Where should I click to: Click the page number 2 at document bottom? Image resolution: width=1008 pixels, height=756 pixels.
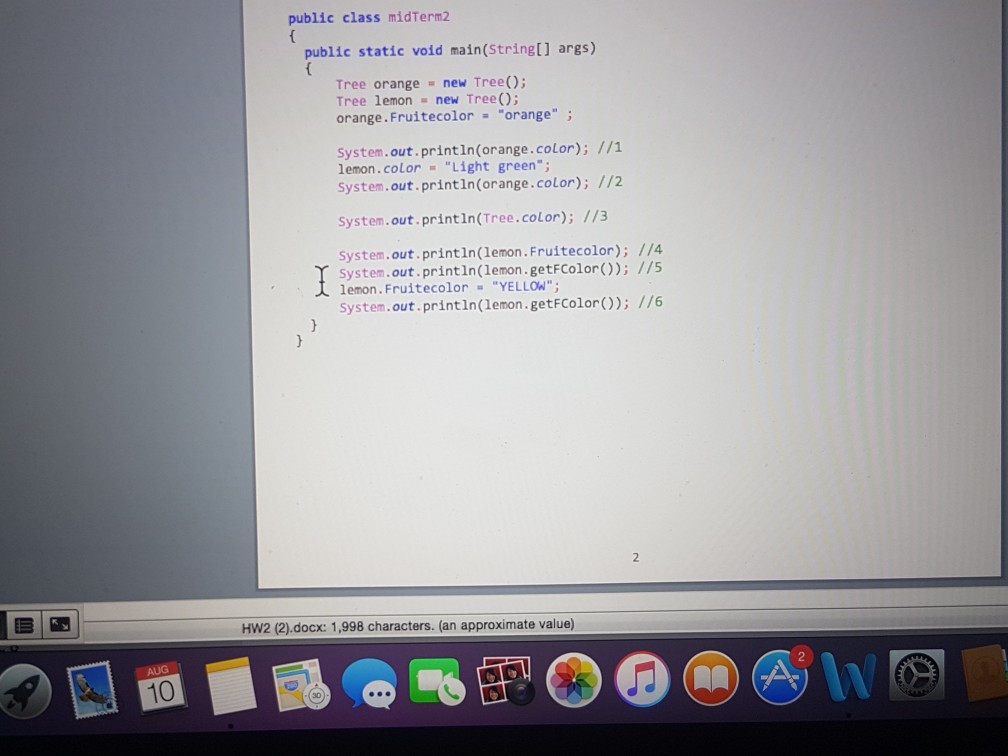[636, 557]
